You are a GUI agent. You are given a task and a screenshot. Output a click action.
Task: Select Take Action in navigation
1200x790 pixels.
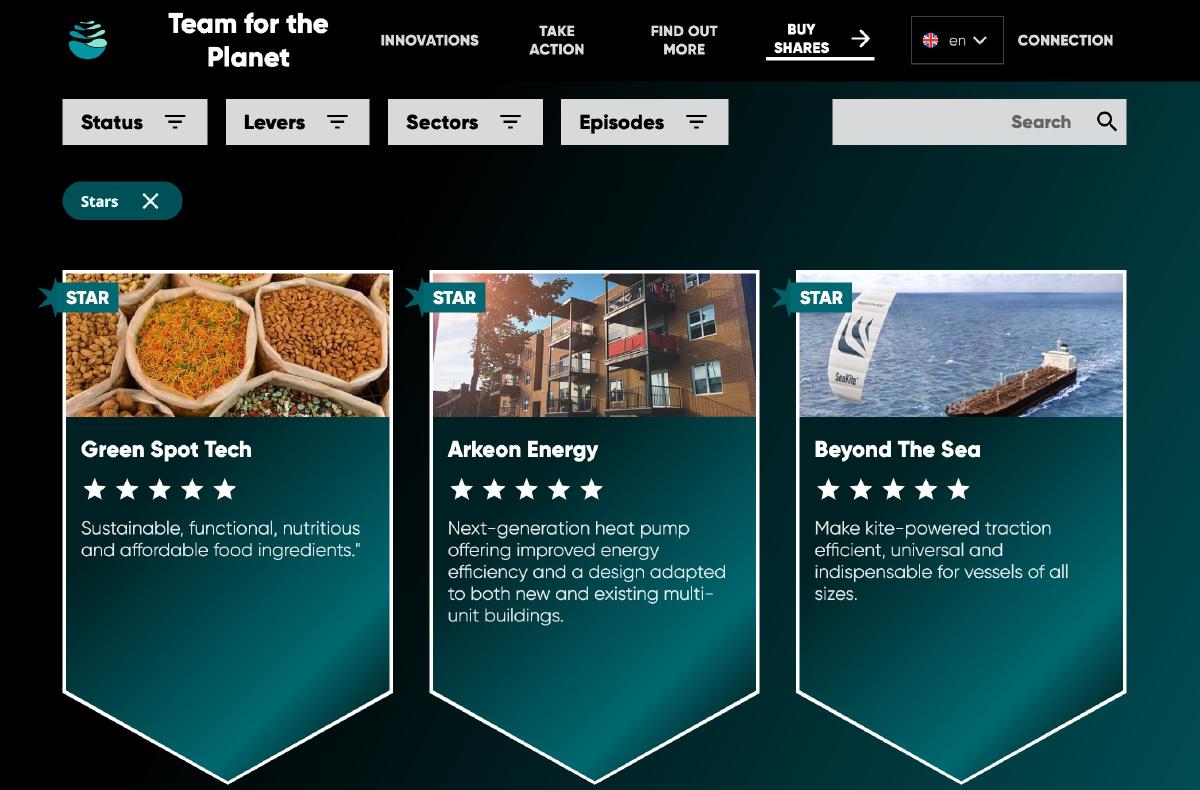click(557, 40)
